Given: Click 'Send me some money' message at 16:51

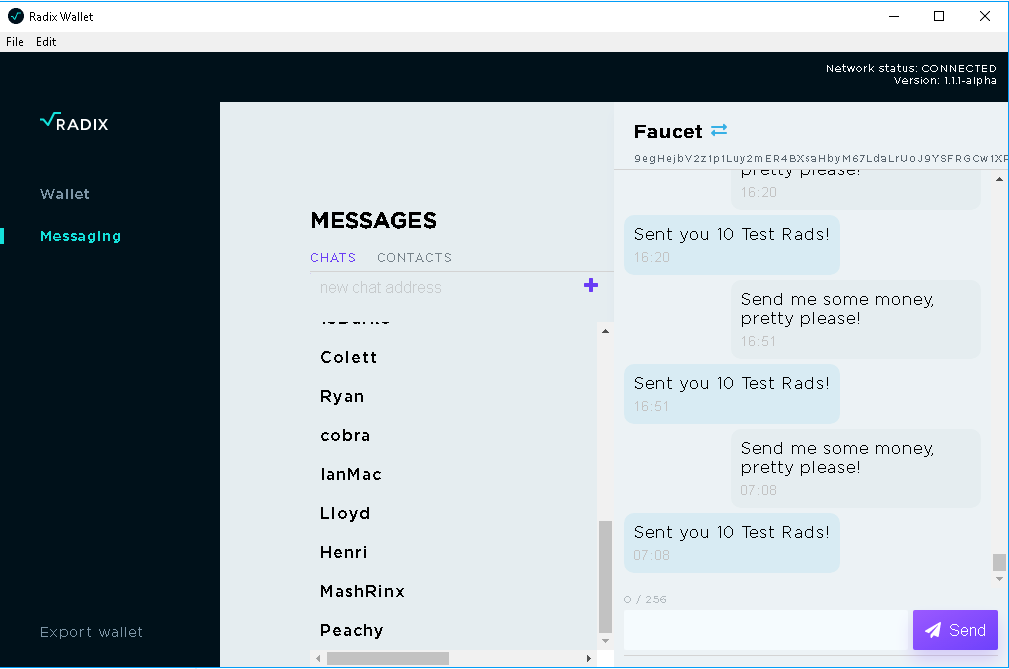Looking at the screenshot, I should pyautogui.click(x=856, y=319).
